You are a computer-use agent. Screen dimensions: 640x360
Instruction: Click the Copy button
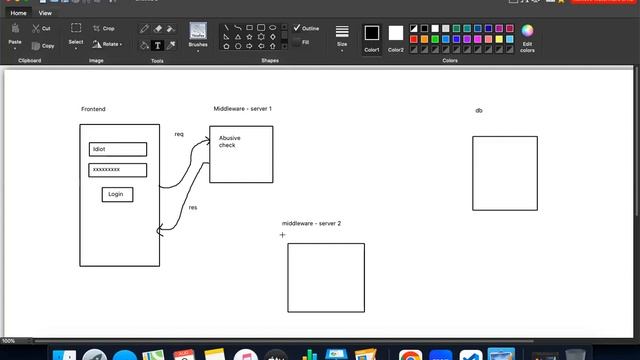tap(43, 46)
